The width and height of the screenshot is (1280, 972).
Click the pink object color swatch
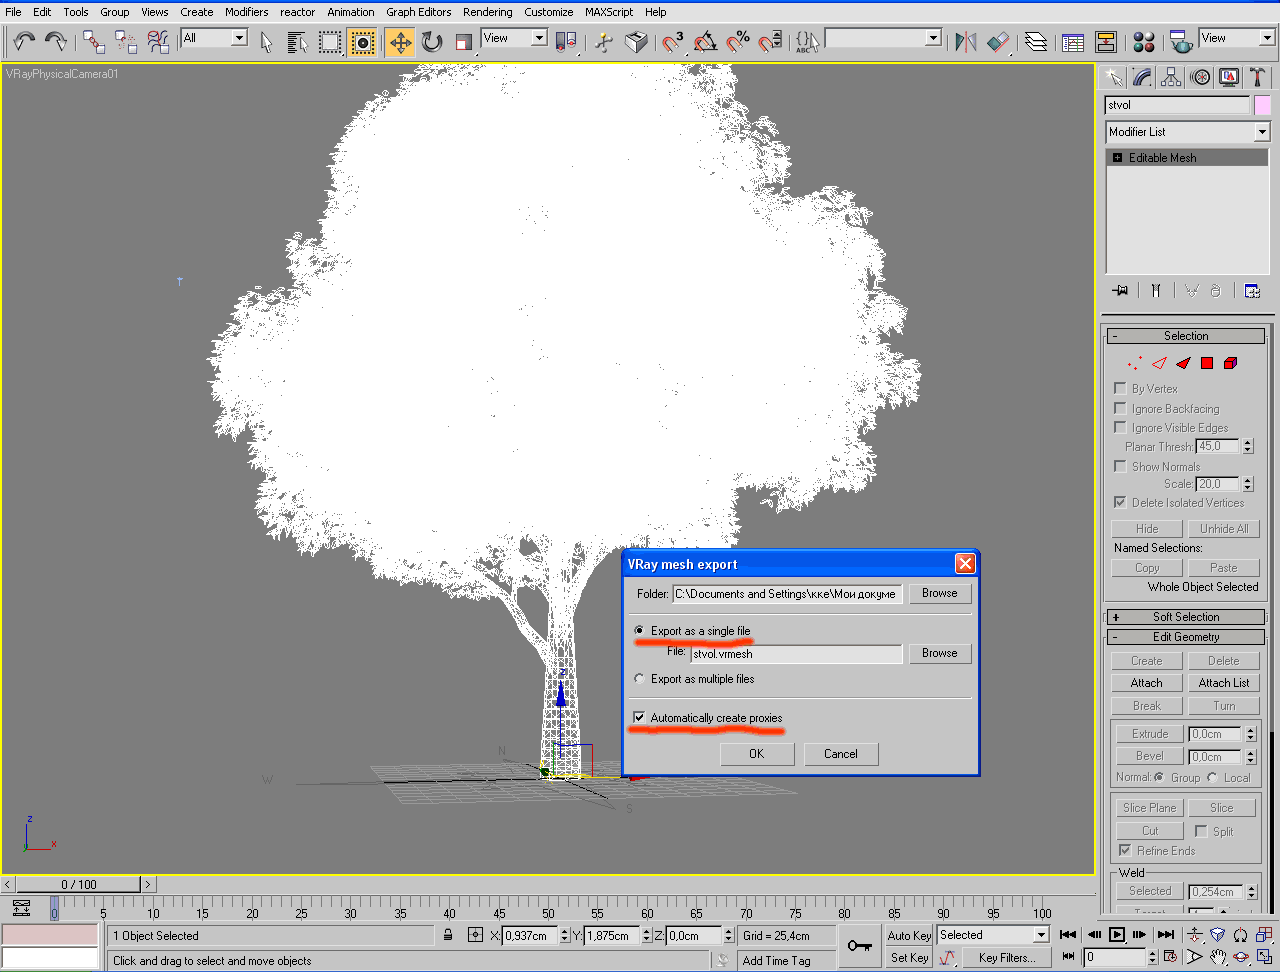(1262, 105)
